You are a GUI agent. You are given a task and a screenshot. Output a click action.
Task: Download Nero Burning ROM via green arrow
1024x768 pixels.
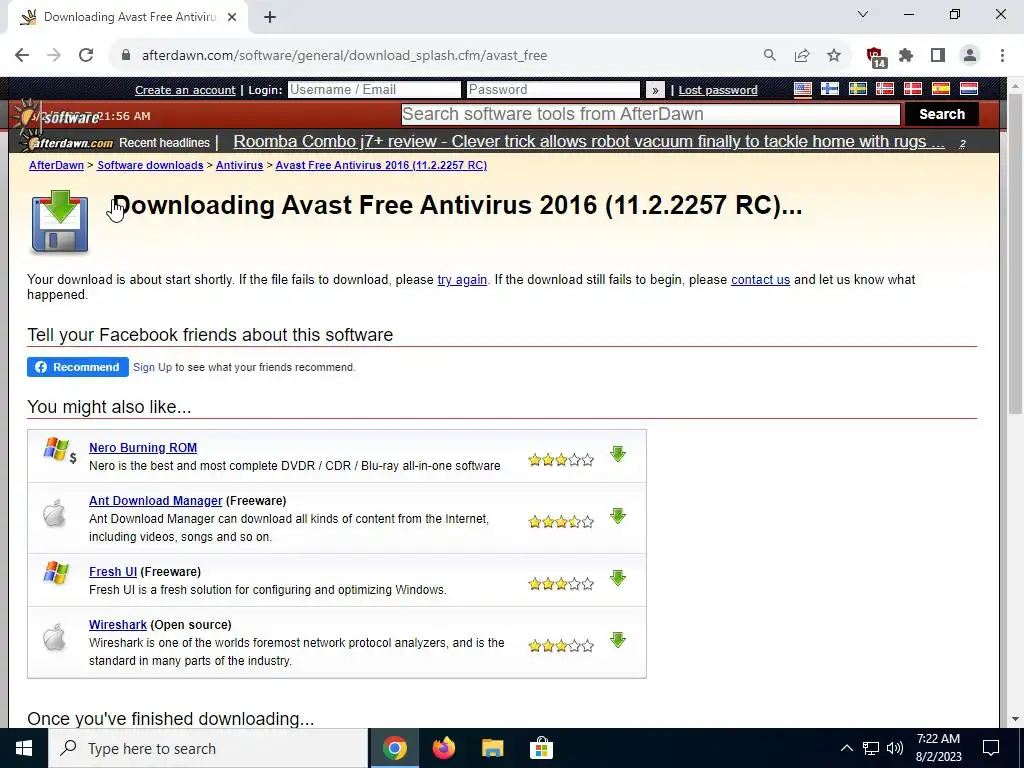618,454
